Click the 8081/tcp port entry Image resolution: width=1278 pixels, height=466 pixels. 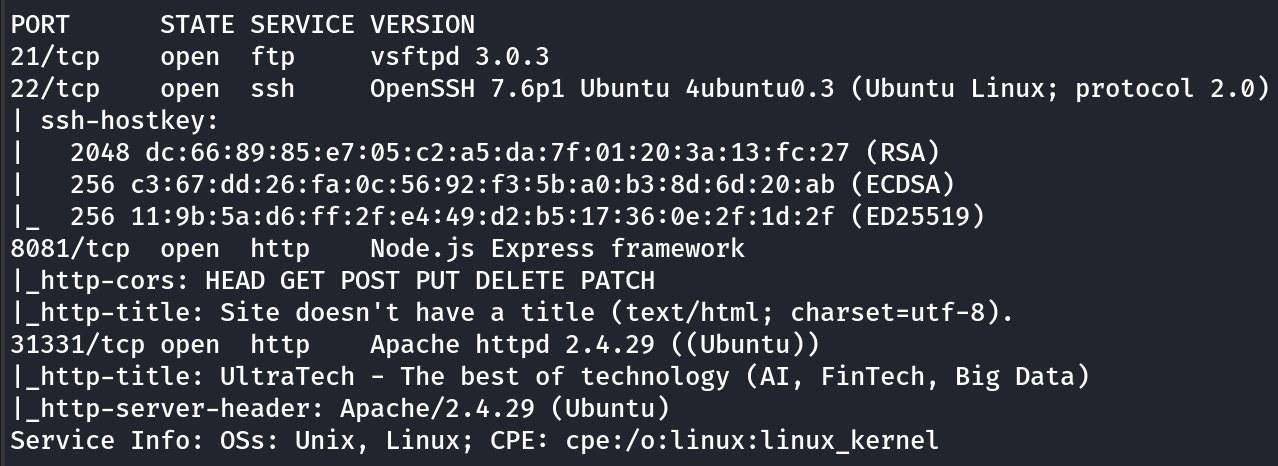point(62,249)
